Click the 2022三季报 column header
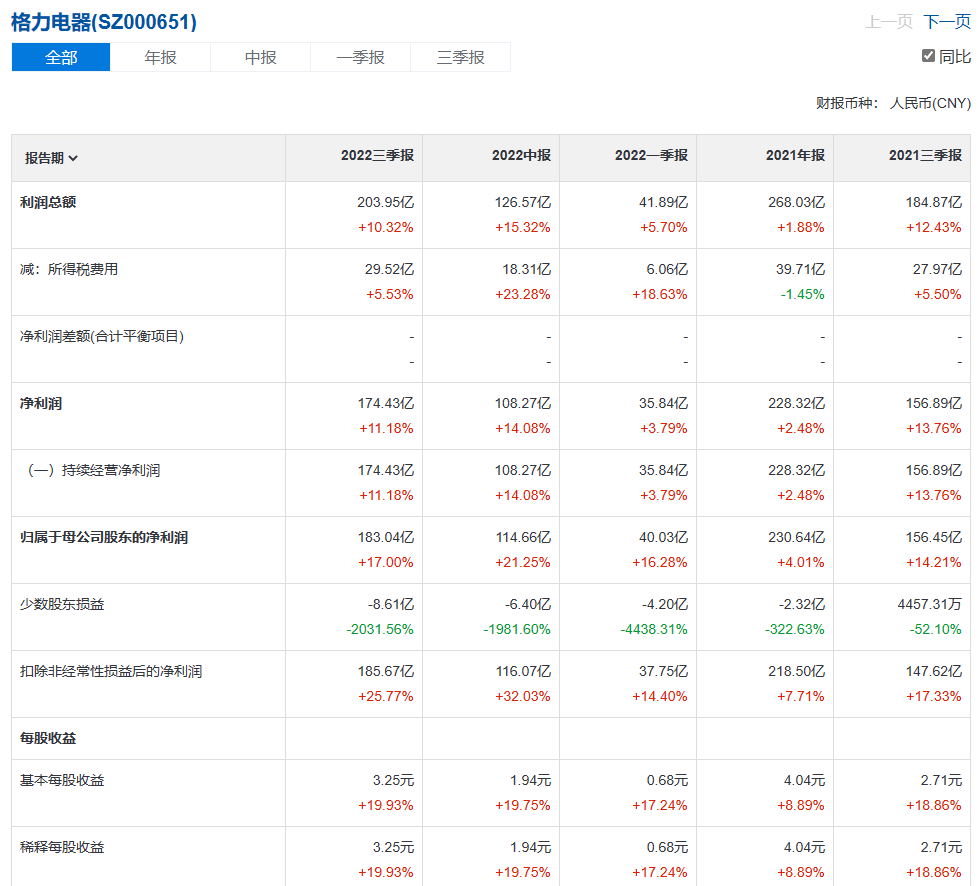The image size is (979, 886). coord(377,156)
